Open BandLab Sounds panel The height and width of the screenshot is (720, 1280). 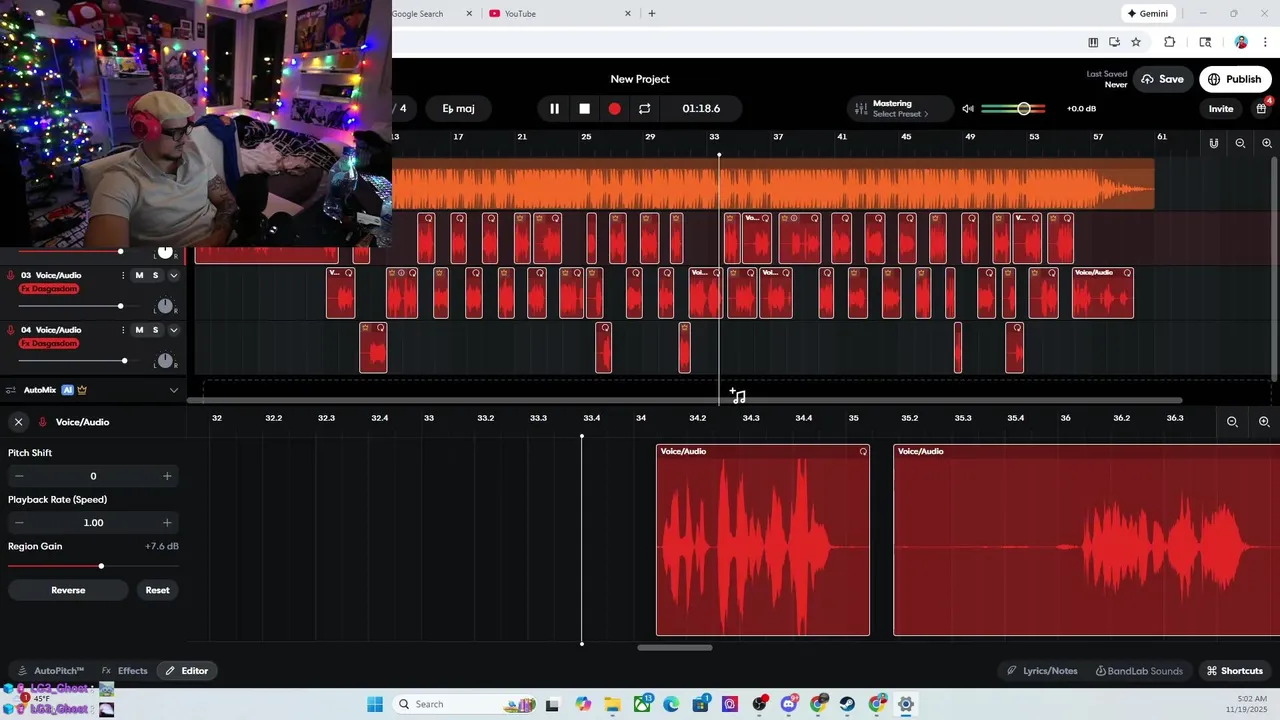1139,671
